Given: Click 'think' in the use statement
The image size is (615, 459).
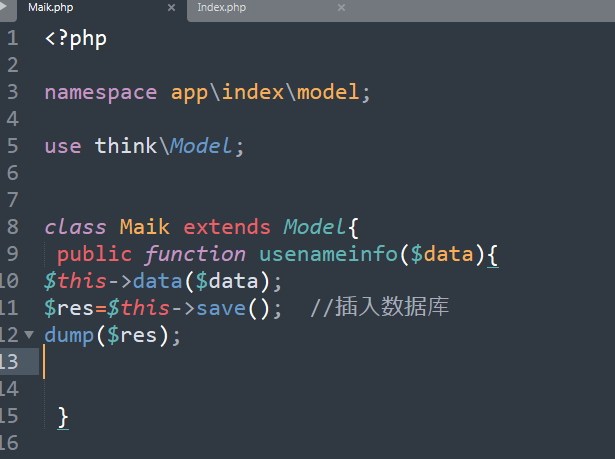Looking at the screenshot, I should [126, 146].
